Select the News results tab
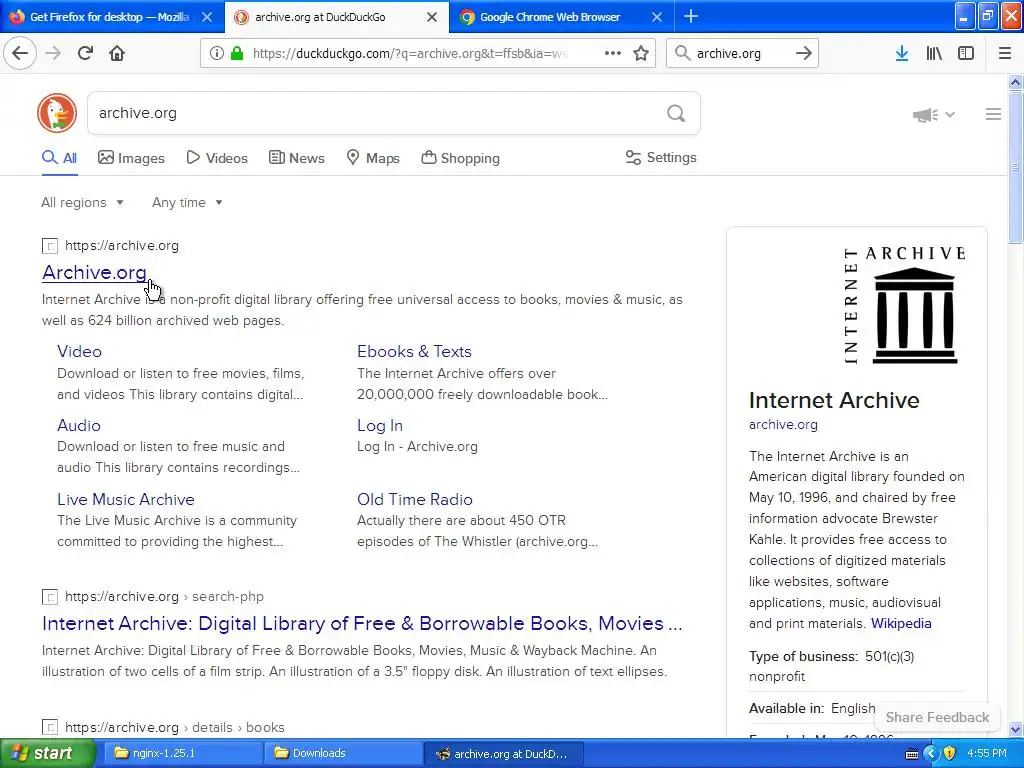The width and height of the screenshot is (1024, 768). click(296, 158)
